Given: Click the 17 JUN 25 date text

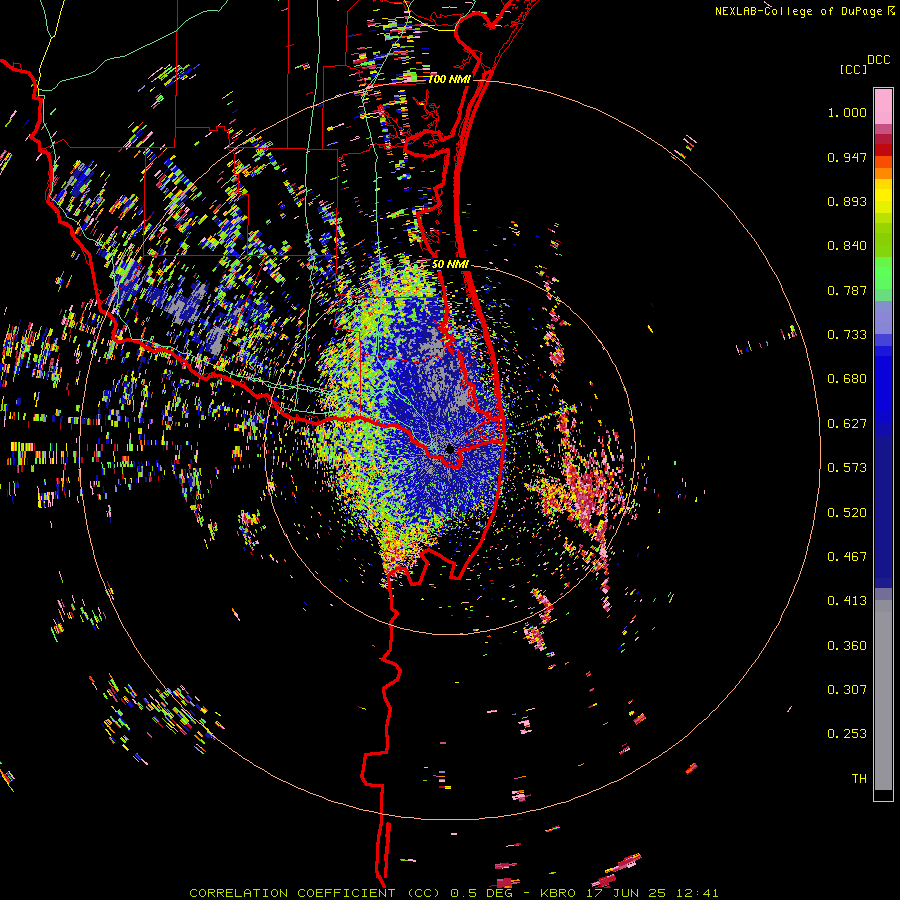Looking at the screenshot, I should point(626,893).
